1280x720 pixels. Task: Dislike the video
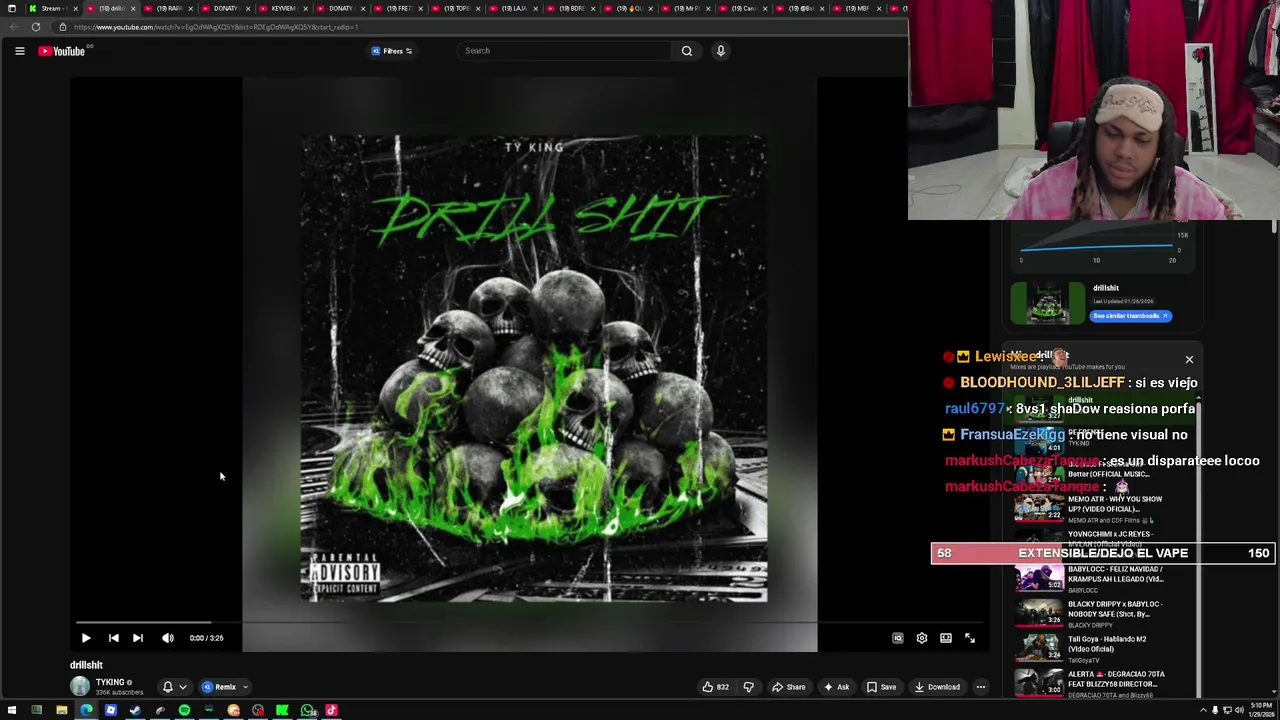coord(748,687)
